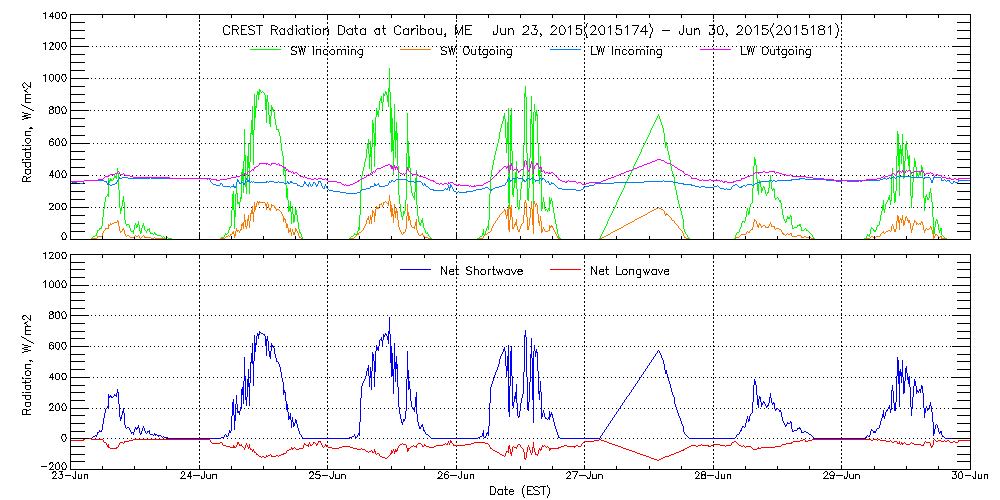
Task: Click the 27-Jun x-axis label
Action: [585, 475]
